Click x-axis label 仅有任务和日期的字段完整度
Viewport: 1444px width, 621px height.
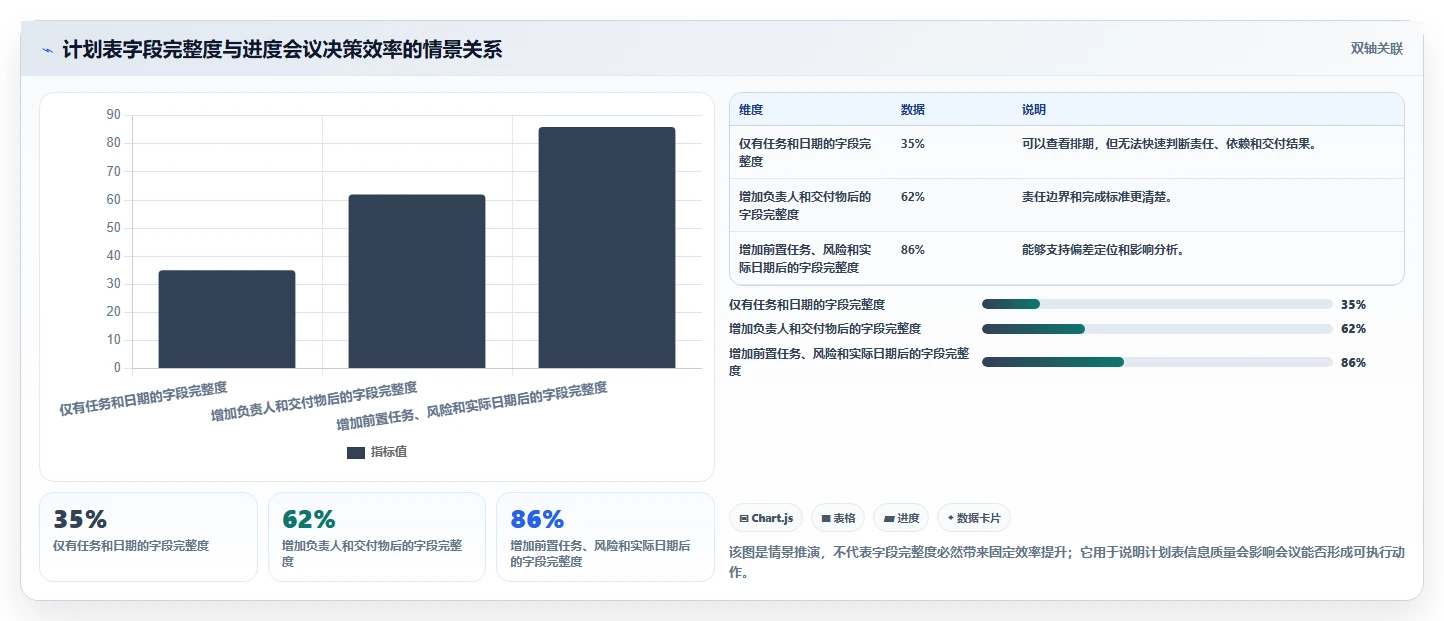(x=143, y=398)
